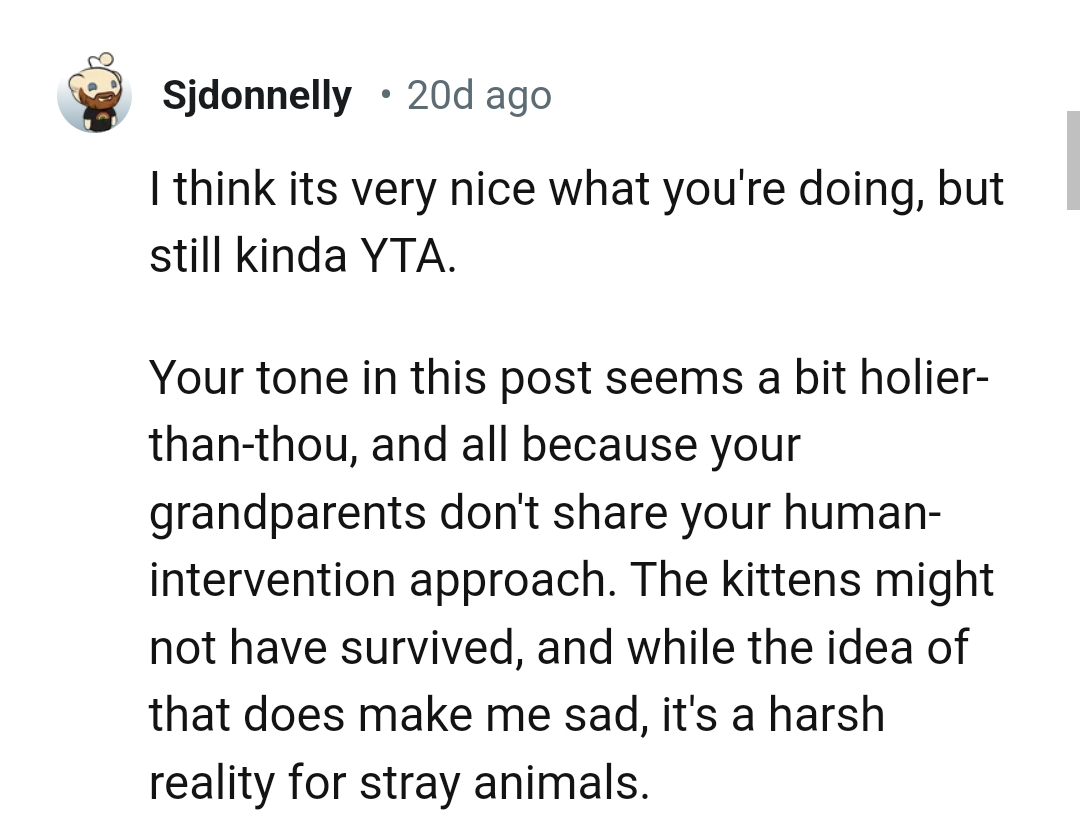Open the "20d ago" comment timestamp
Viewport: 1080px width, 831px height.
coord(479,96)
